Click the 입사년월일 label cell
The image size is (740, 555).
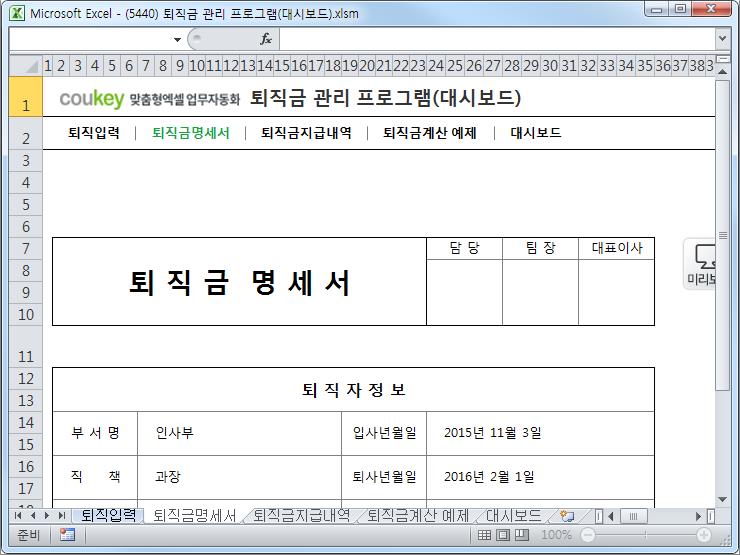(384, 433)
